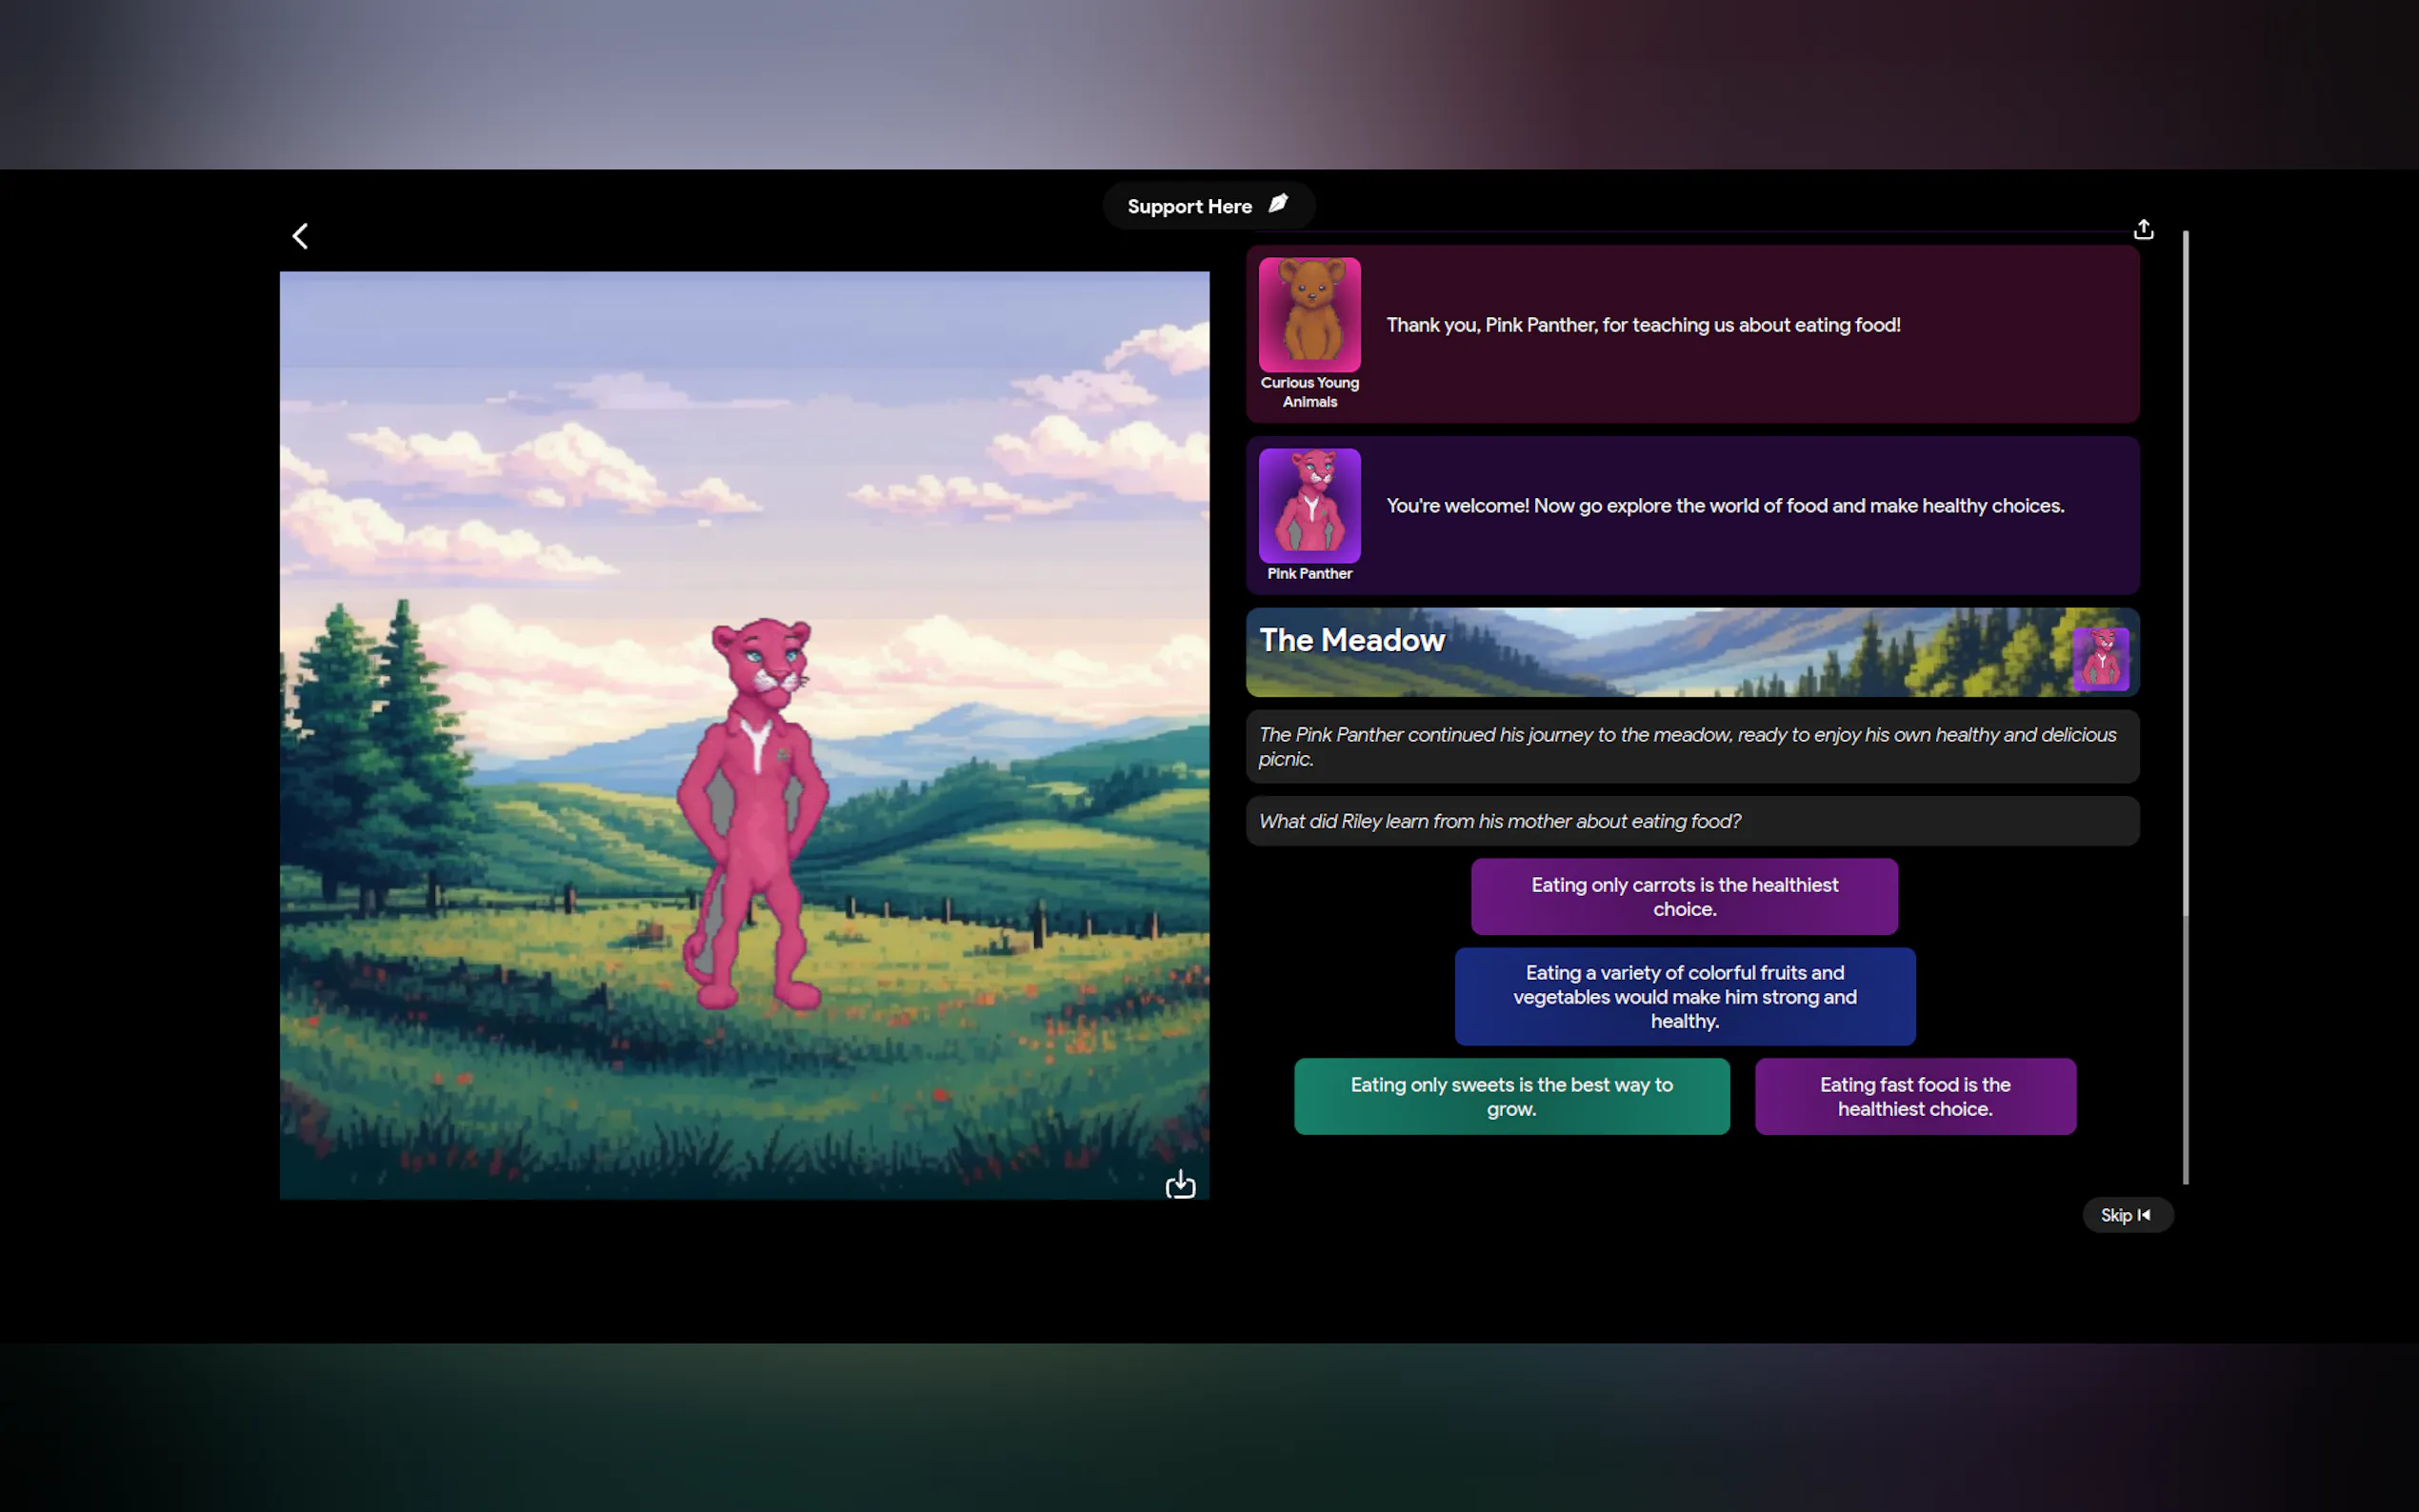Open the Pink Panther dialogue avatar
The image size is (2419, 1512).
pos(1309,505)
